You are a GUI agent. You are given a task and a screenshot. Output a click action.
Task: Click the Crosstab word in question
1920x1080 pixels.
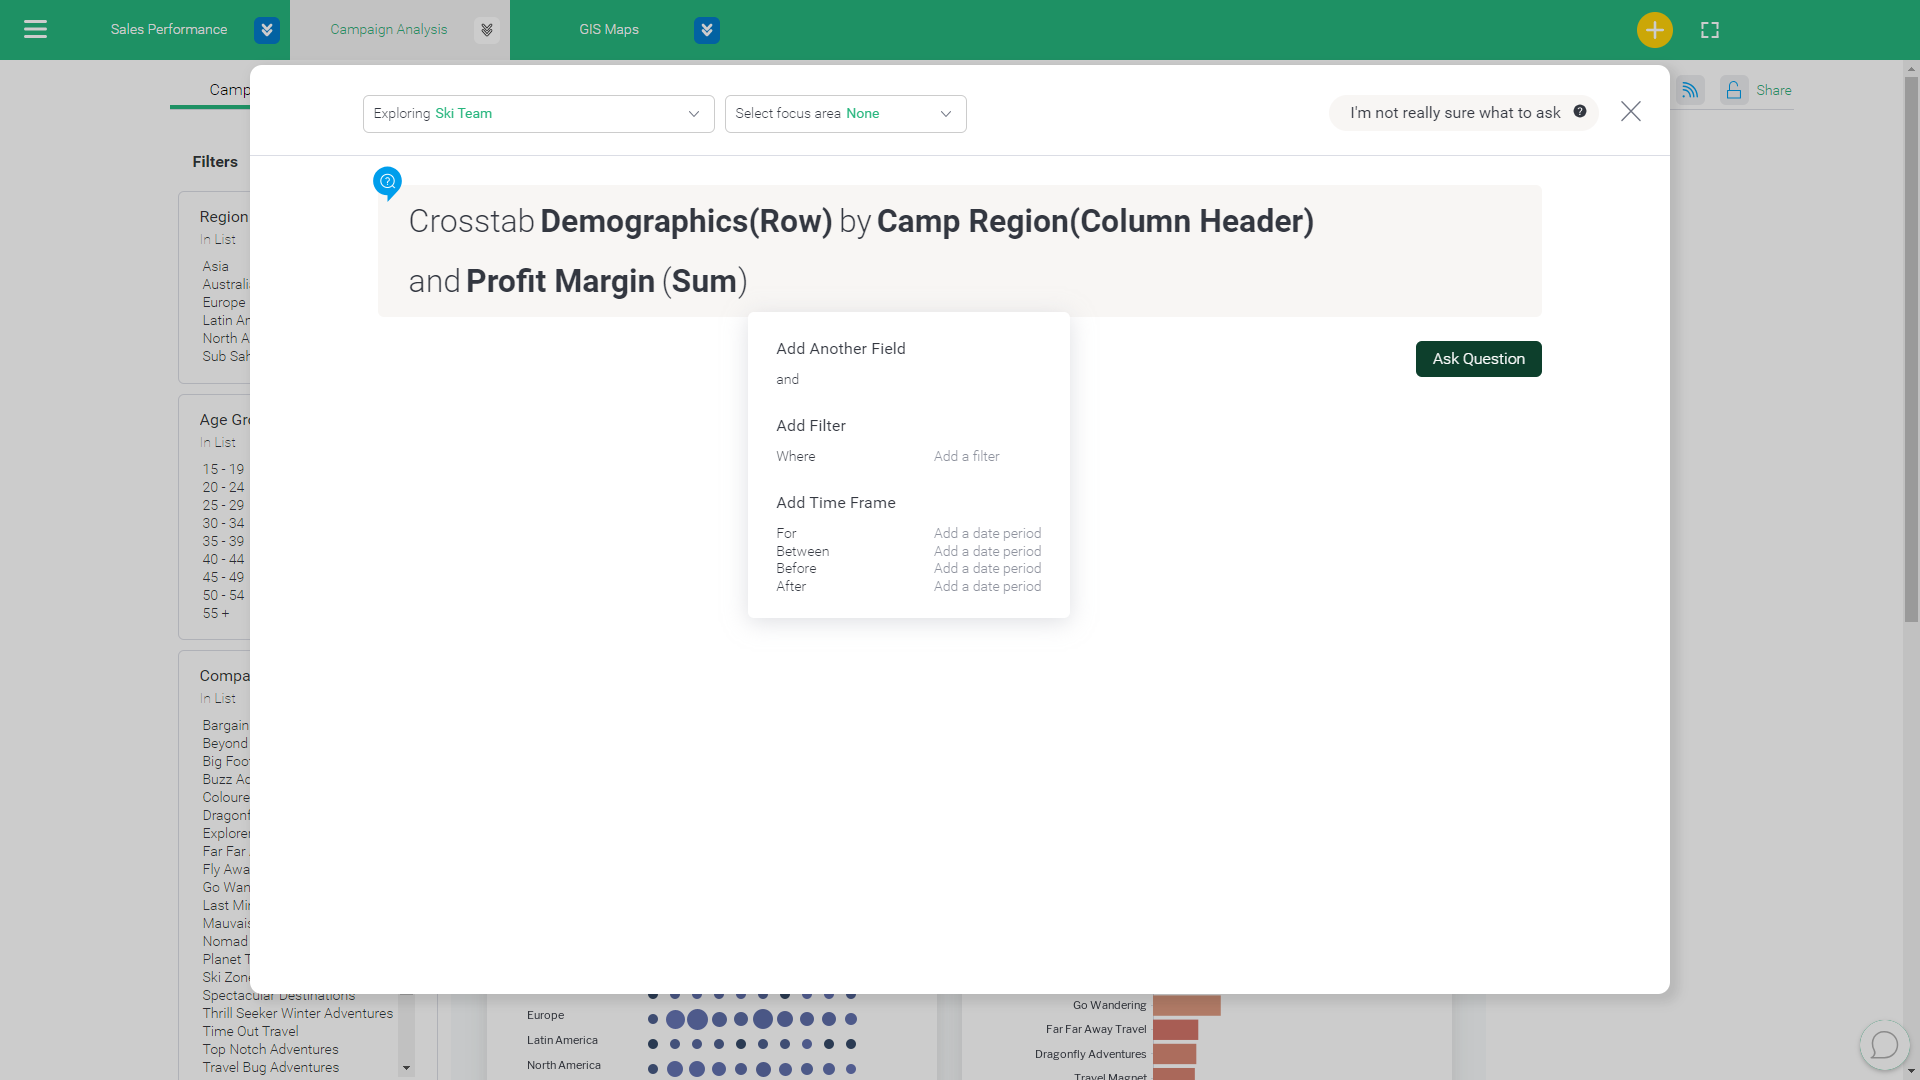point(471,221)
